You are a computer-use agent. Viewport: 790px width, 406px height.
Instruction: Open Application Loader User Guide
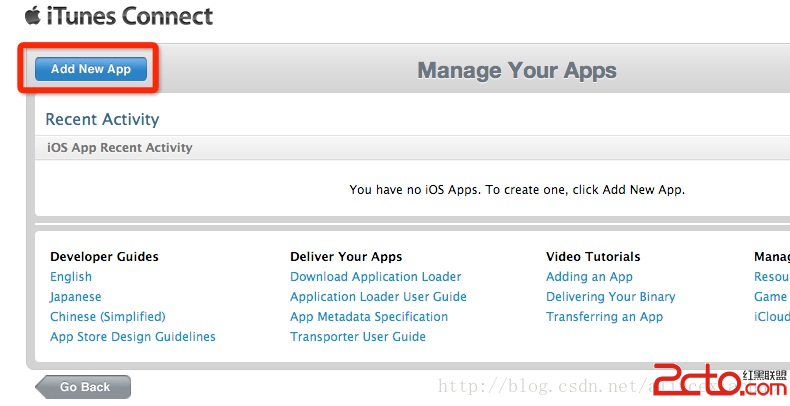click(378, 297)
